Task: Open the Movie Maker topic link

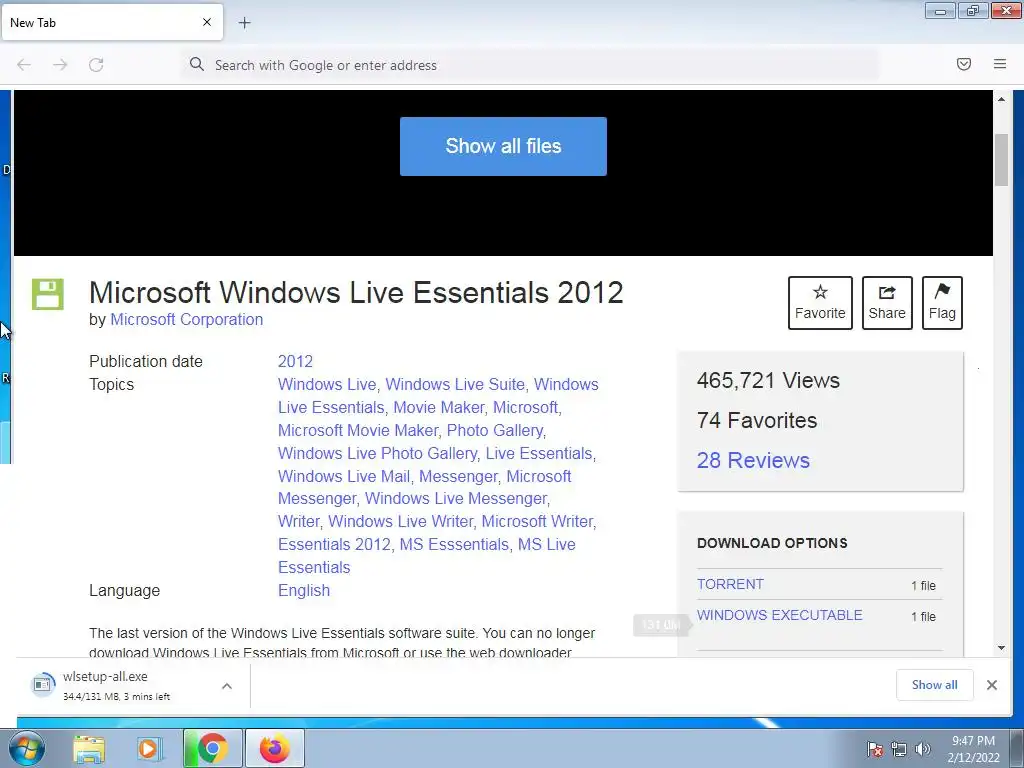Action: point(439,408)
